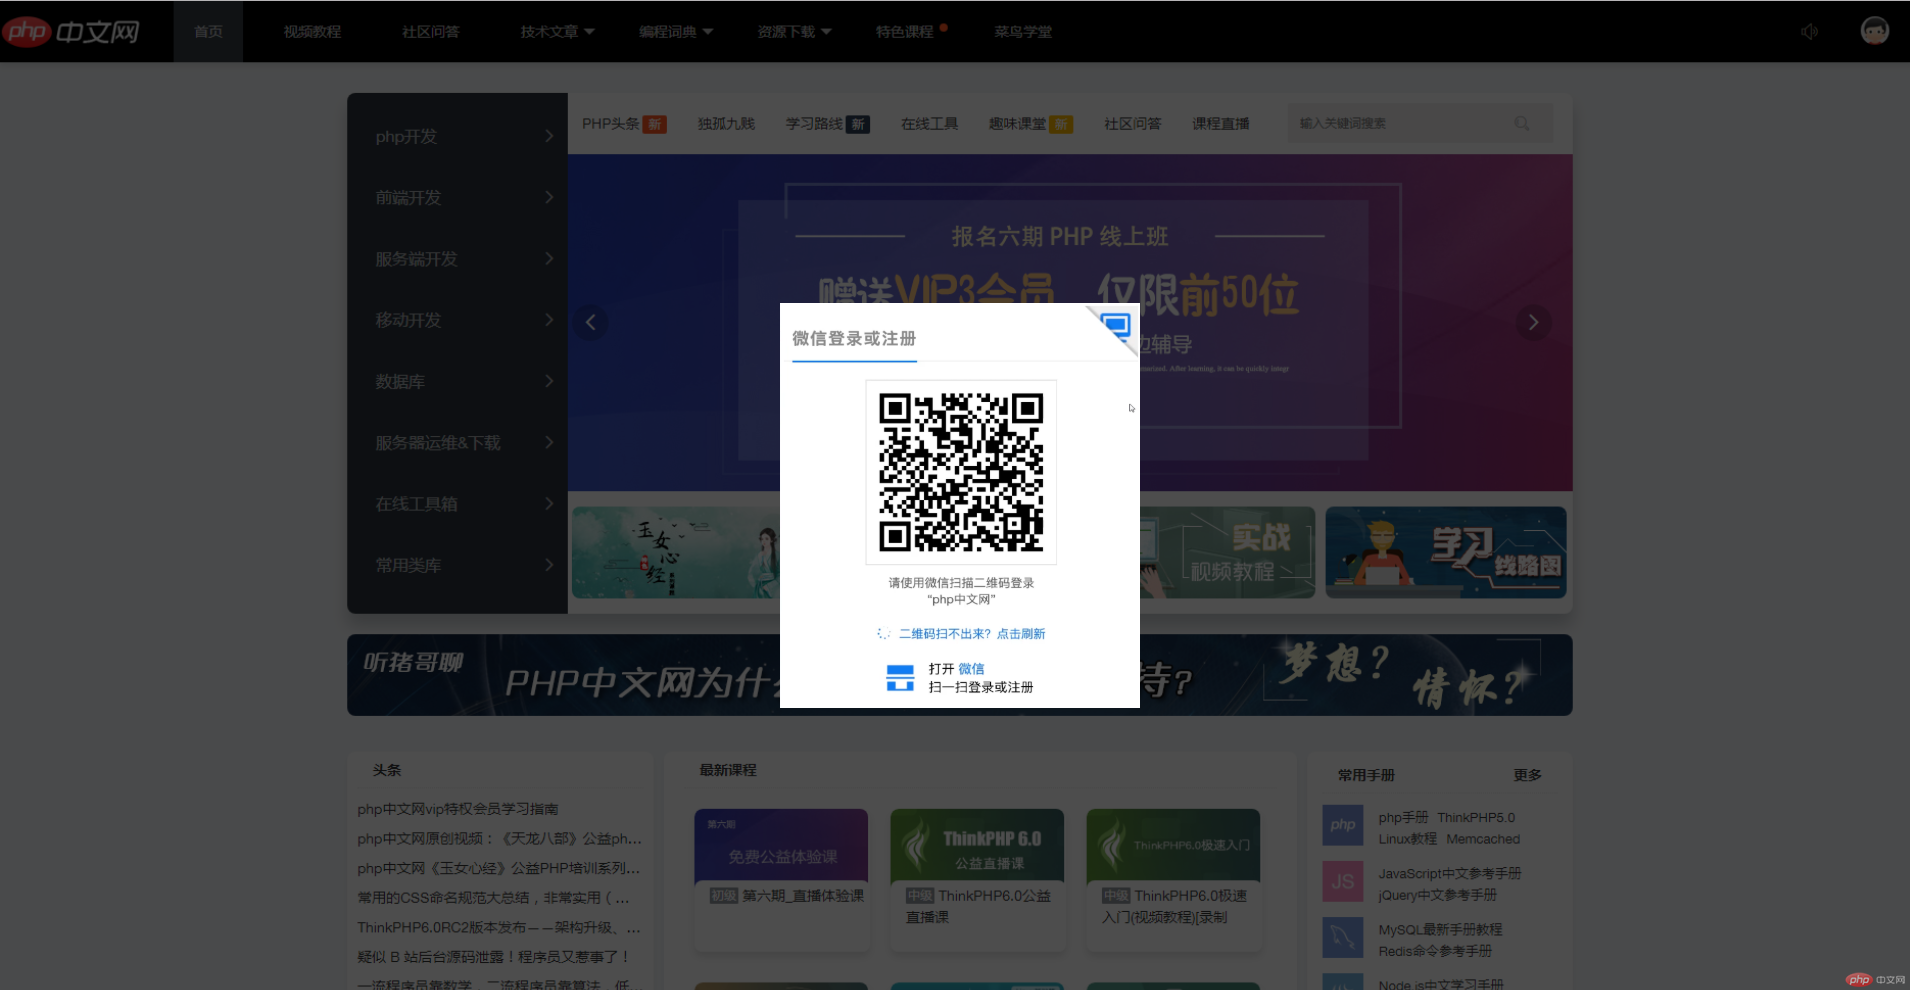Click the php中文网 logo
The width and height of the screenshot is (1910, 990).
tap(71, 31)
